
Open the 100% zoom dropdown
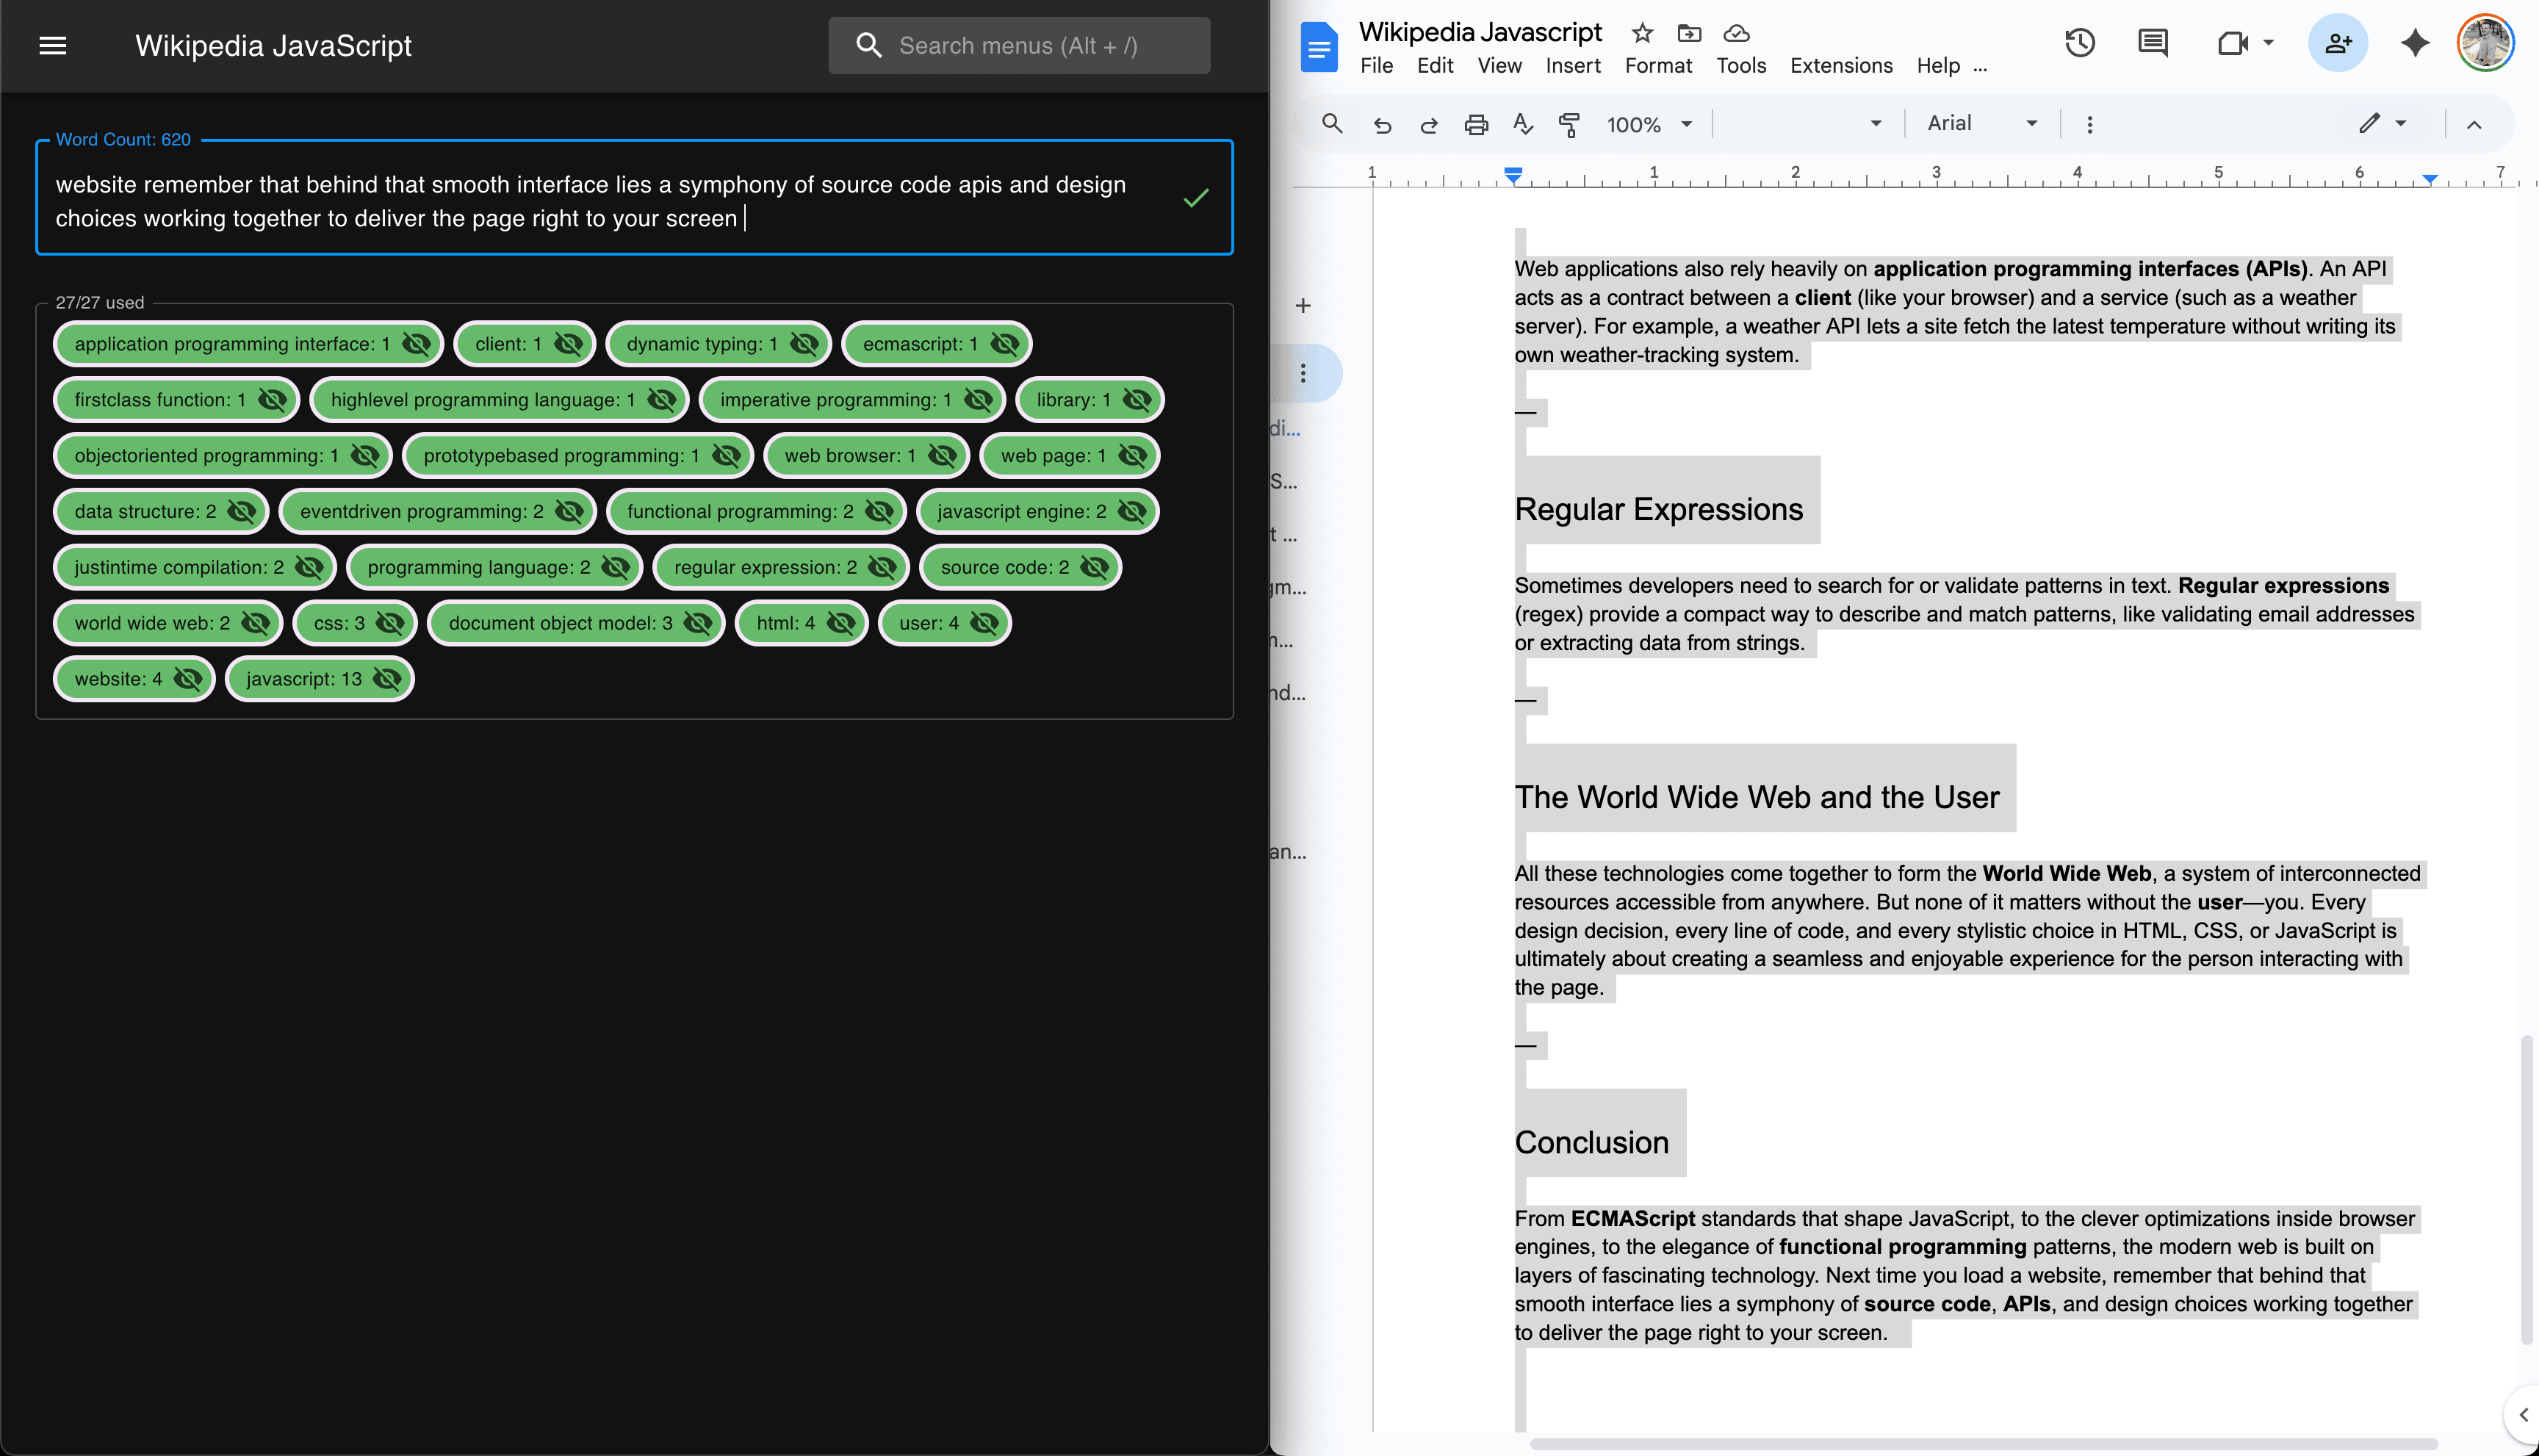coord(1649,124)
